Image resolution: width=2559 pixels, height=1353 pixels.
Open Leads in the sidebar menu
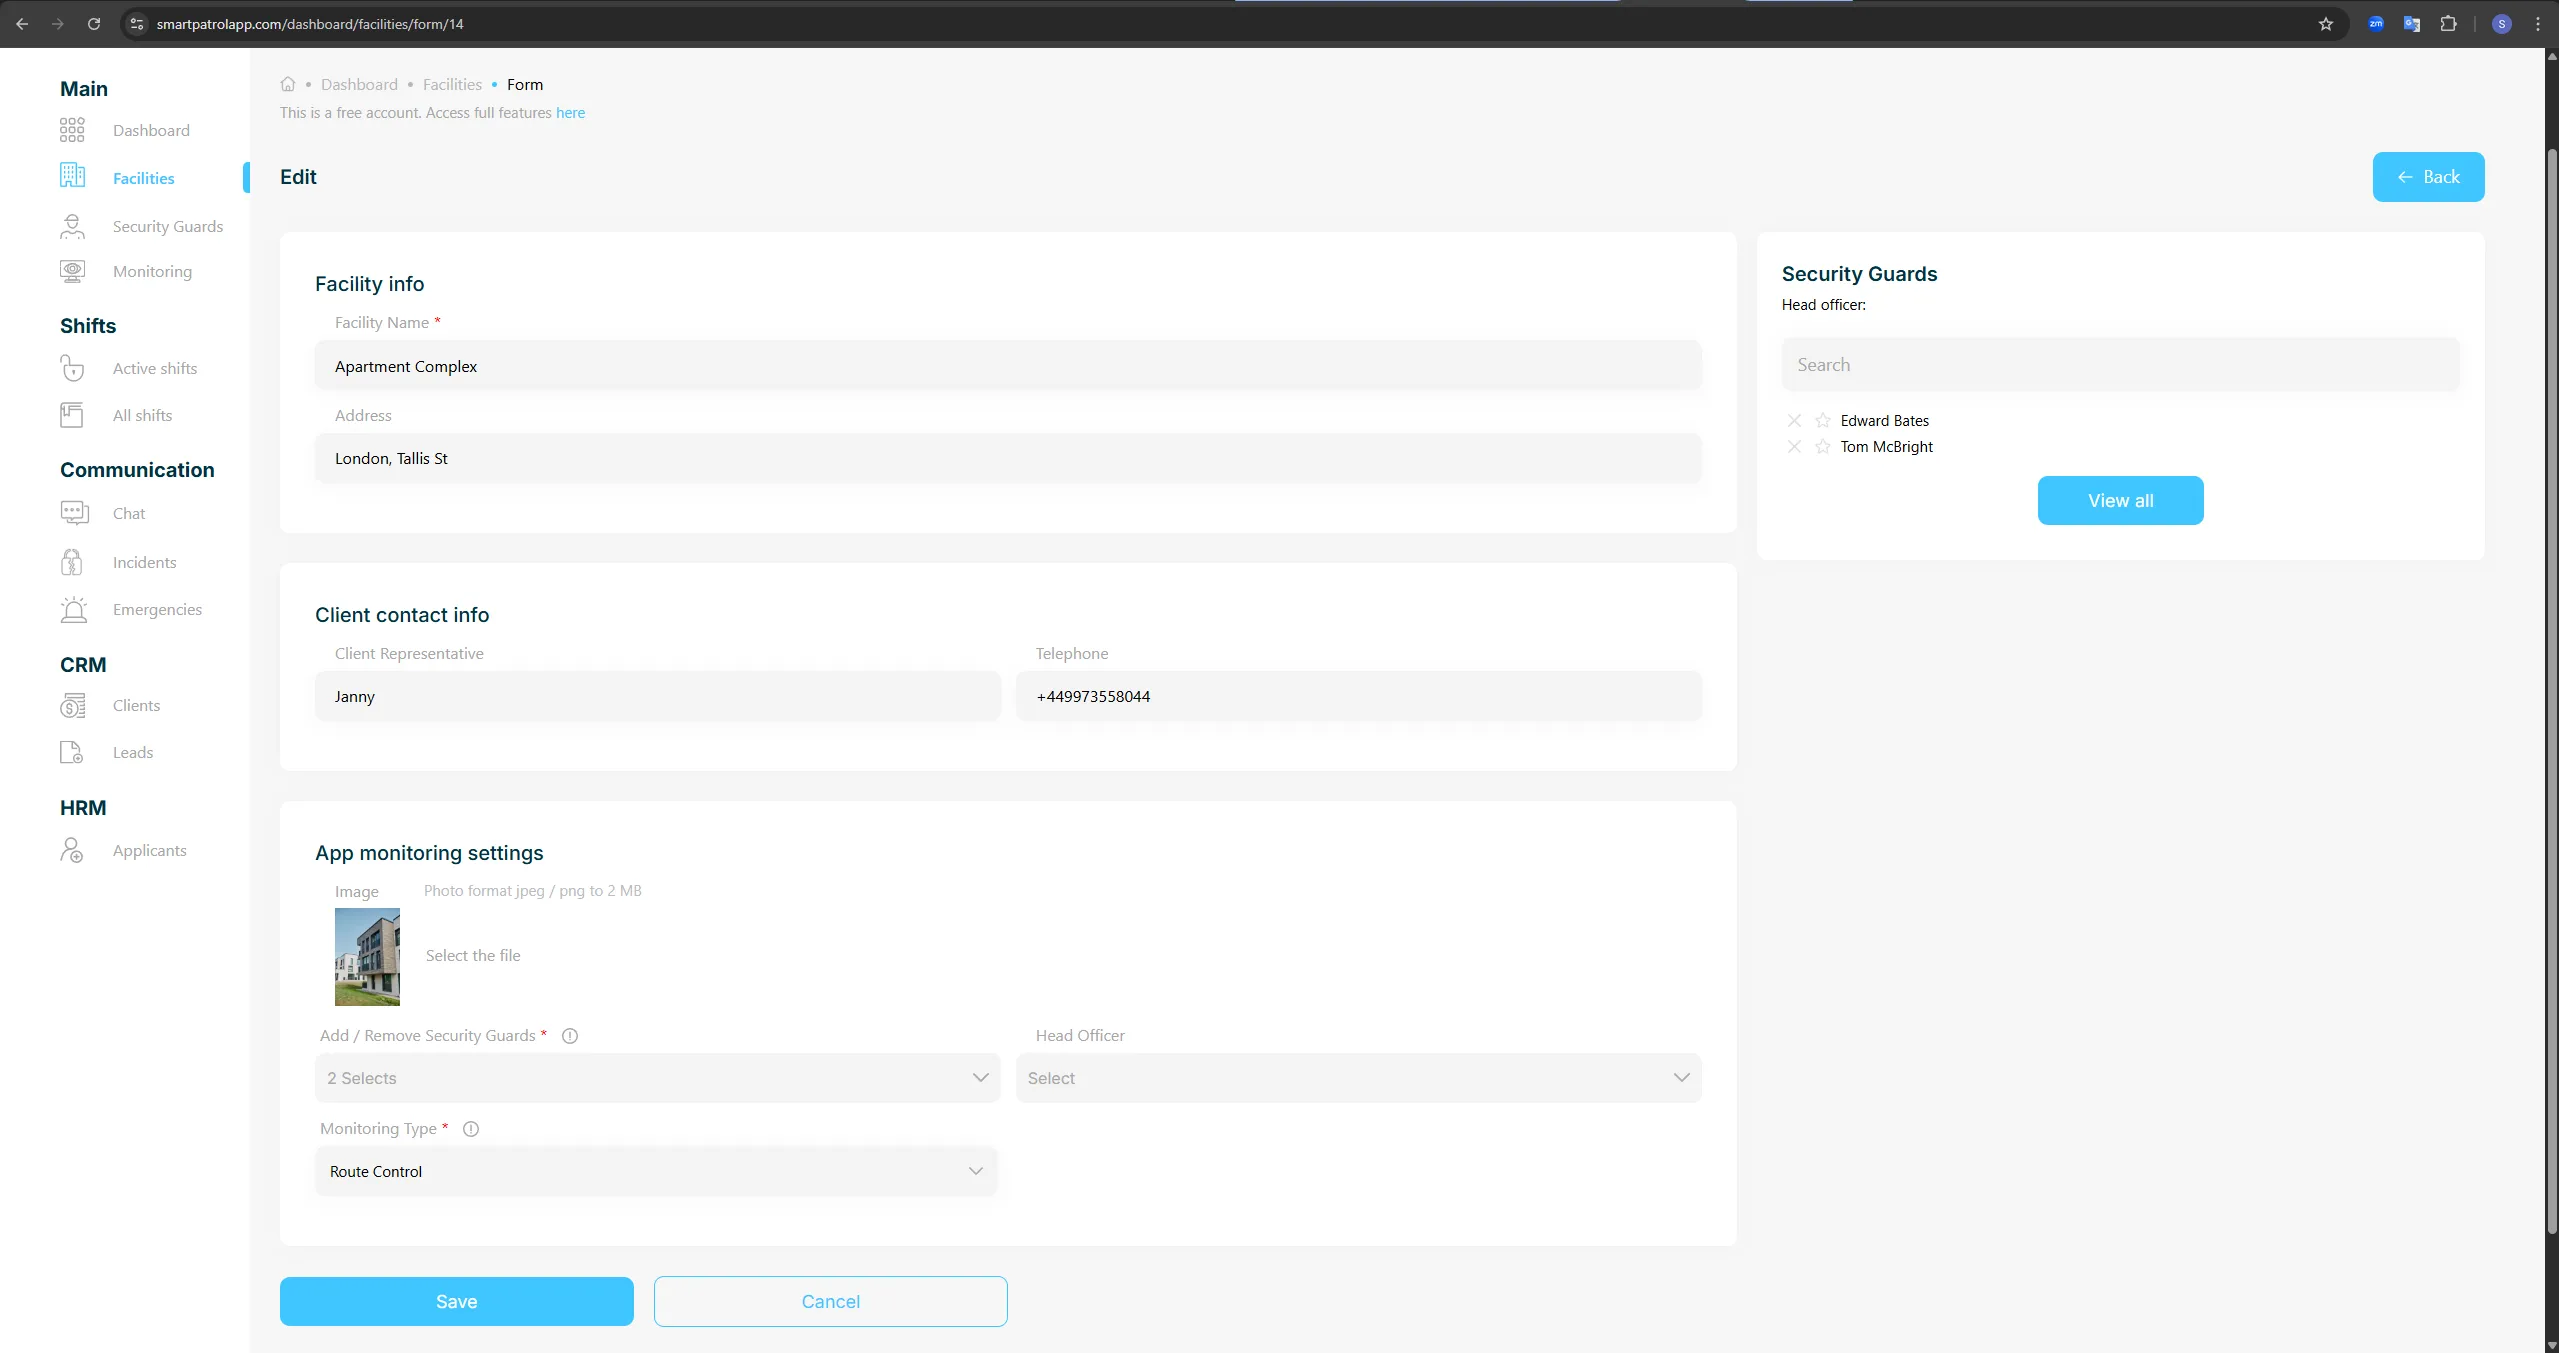(x=133, y=752)
